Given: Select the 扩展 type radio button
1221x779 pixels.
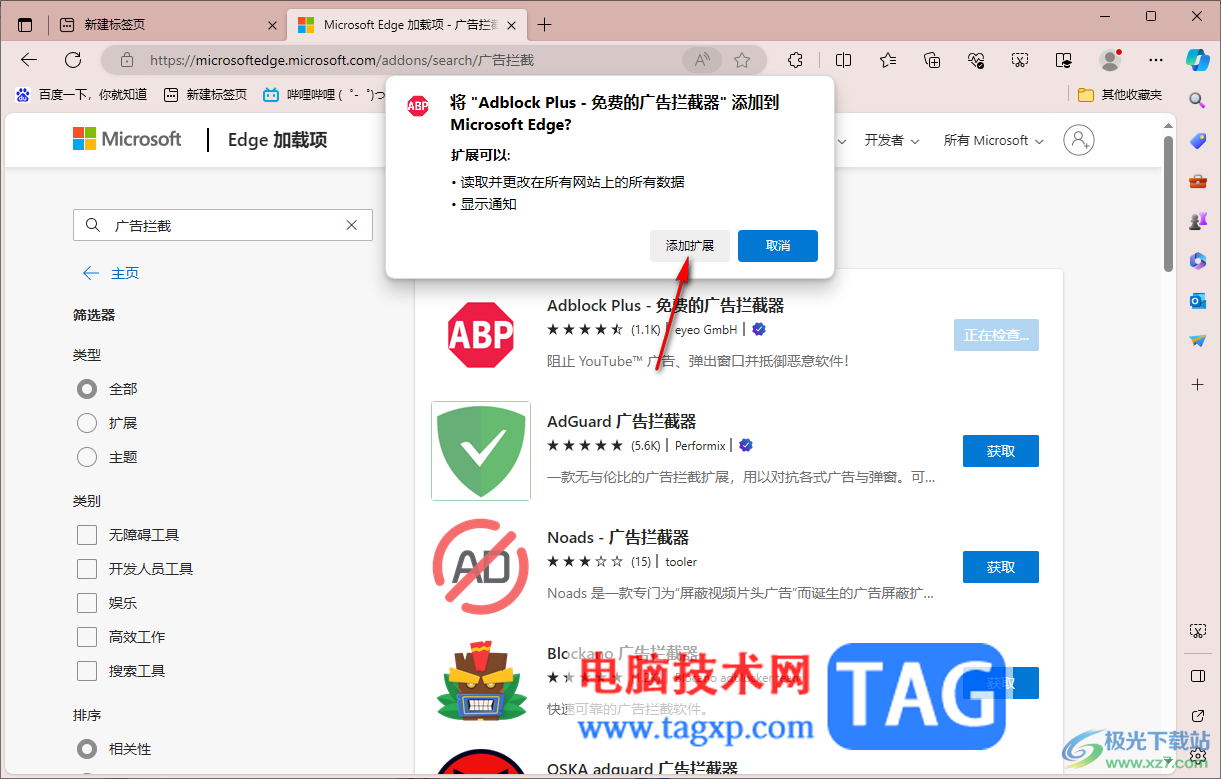Looking at the screenshot, I should tap(87, 423).
